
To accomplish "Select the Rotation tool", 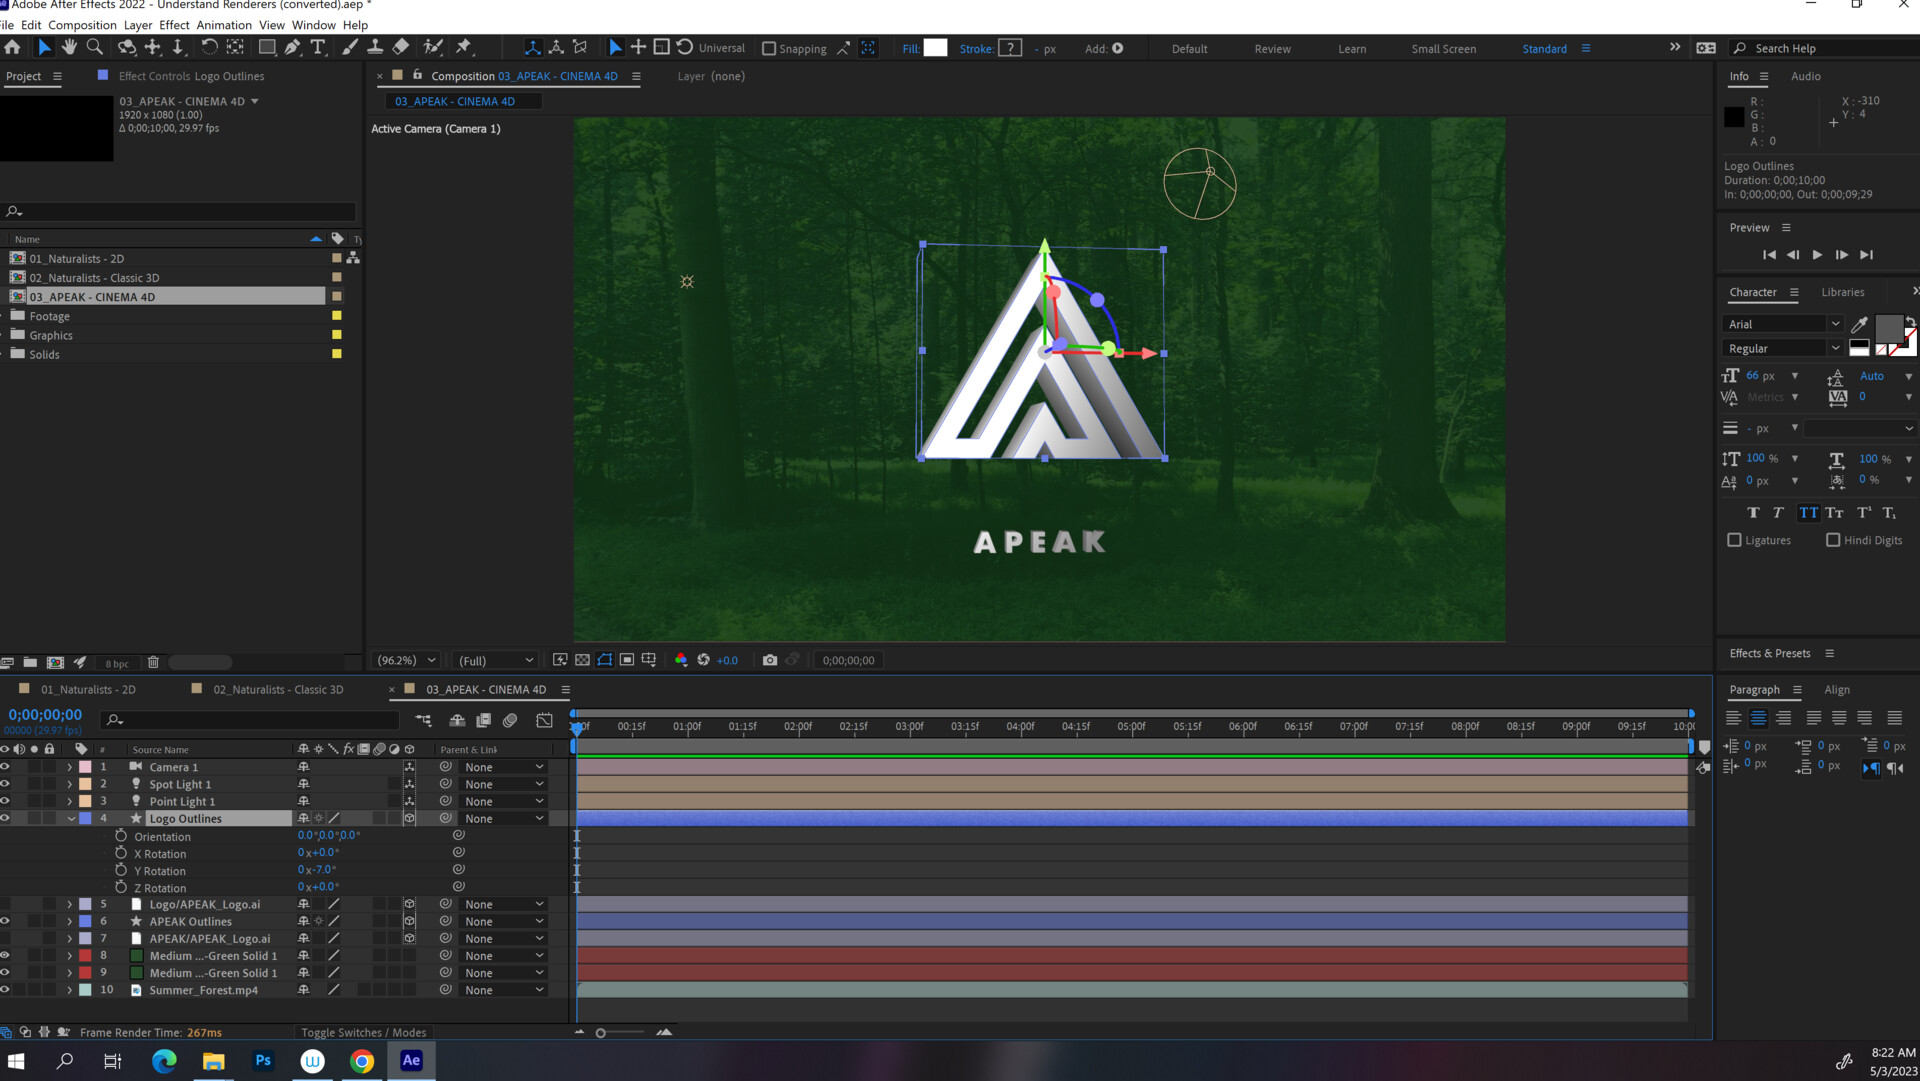I will 209,47.
